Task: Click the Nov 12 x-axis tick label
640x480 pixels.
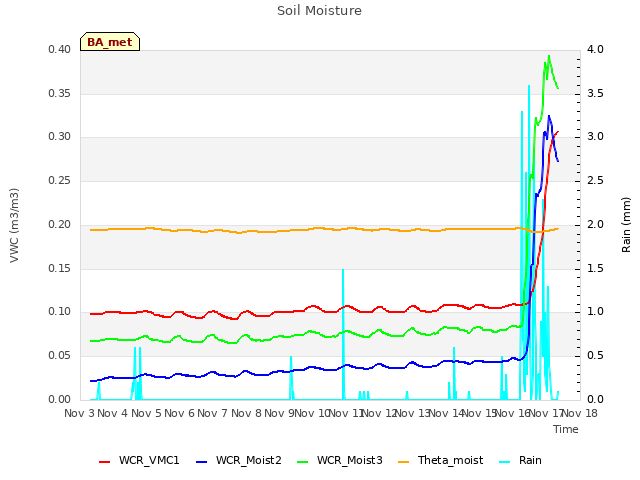Action: pyautogui.click(x=379, y=413)
